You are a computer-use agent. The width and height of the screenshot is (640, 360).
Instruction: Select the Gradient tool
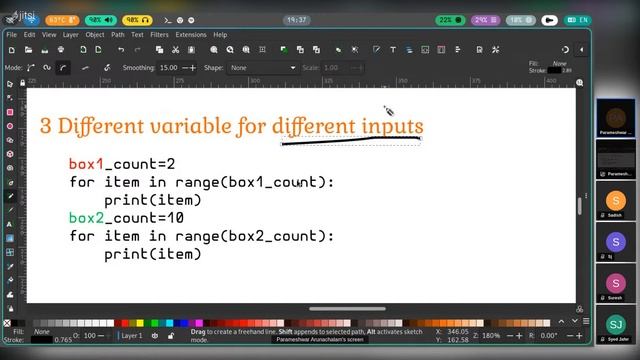coord(10,238)
